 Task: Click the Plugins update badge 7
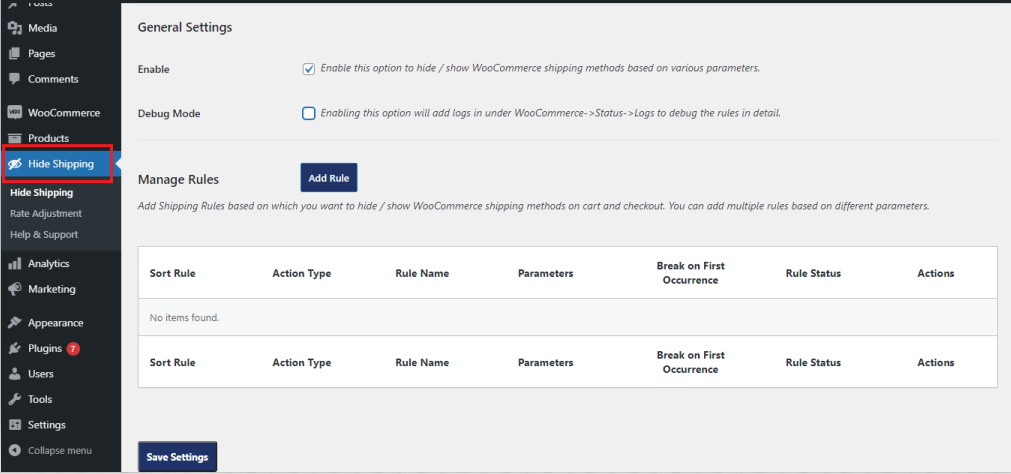[x=73, y=349]
